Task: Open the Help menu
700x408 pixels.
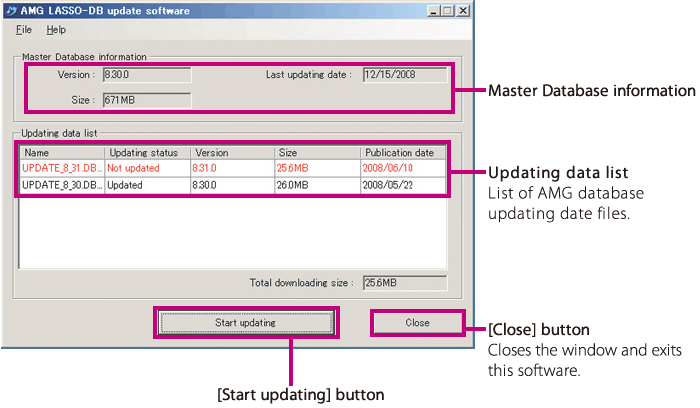Action: [x=56, y=30]
